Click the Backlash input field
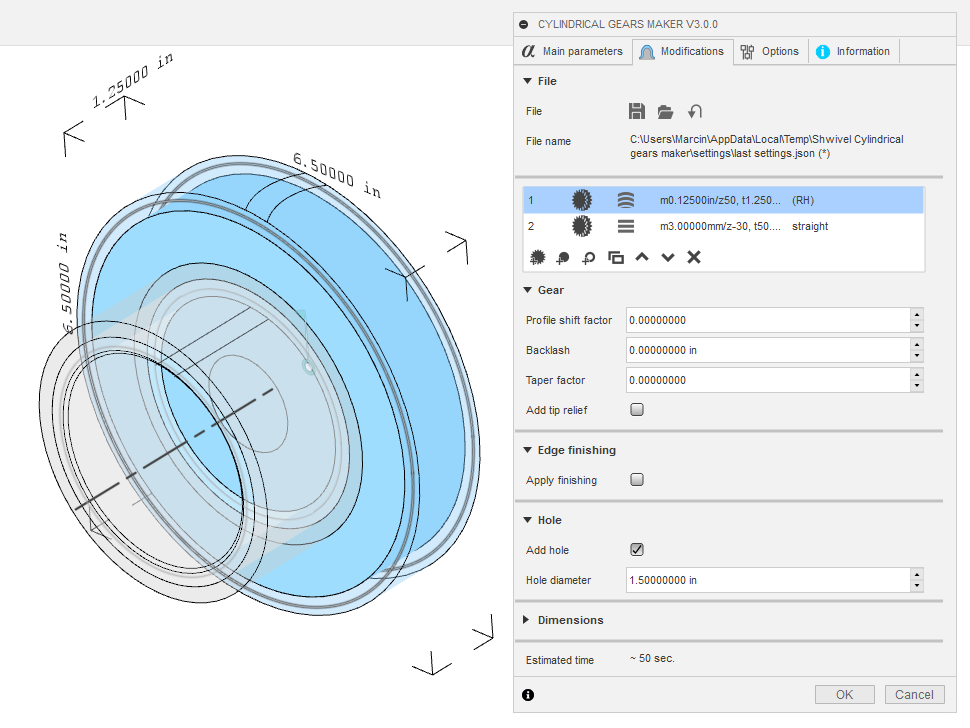Image resolution: width=970 pixels, height=728 pixels. [x=768, y=350]
